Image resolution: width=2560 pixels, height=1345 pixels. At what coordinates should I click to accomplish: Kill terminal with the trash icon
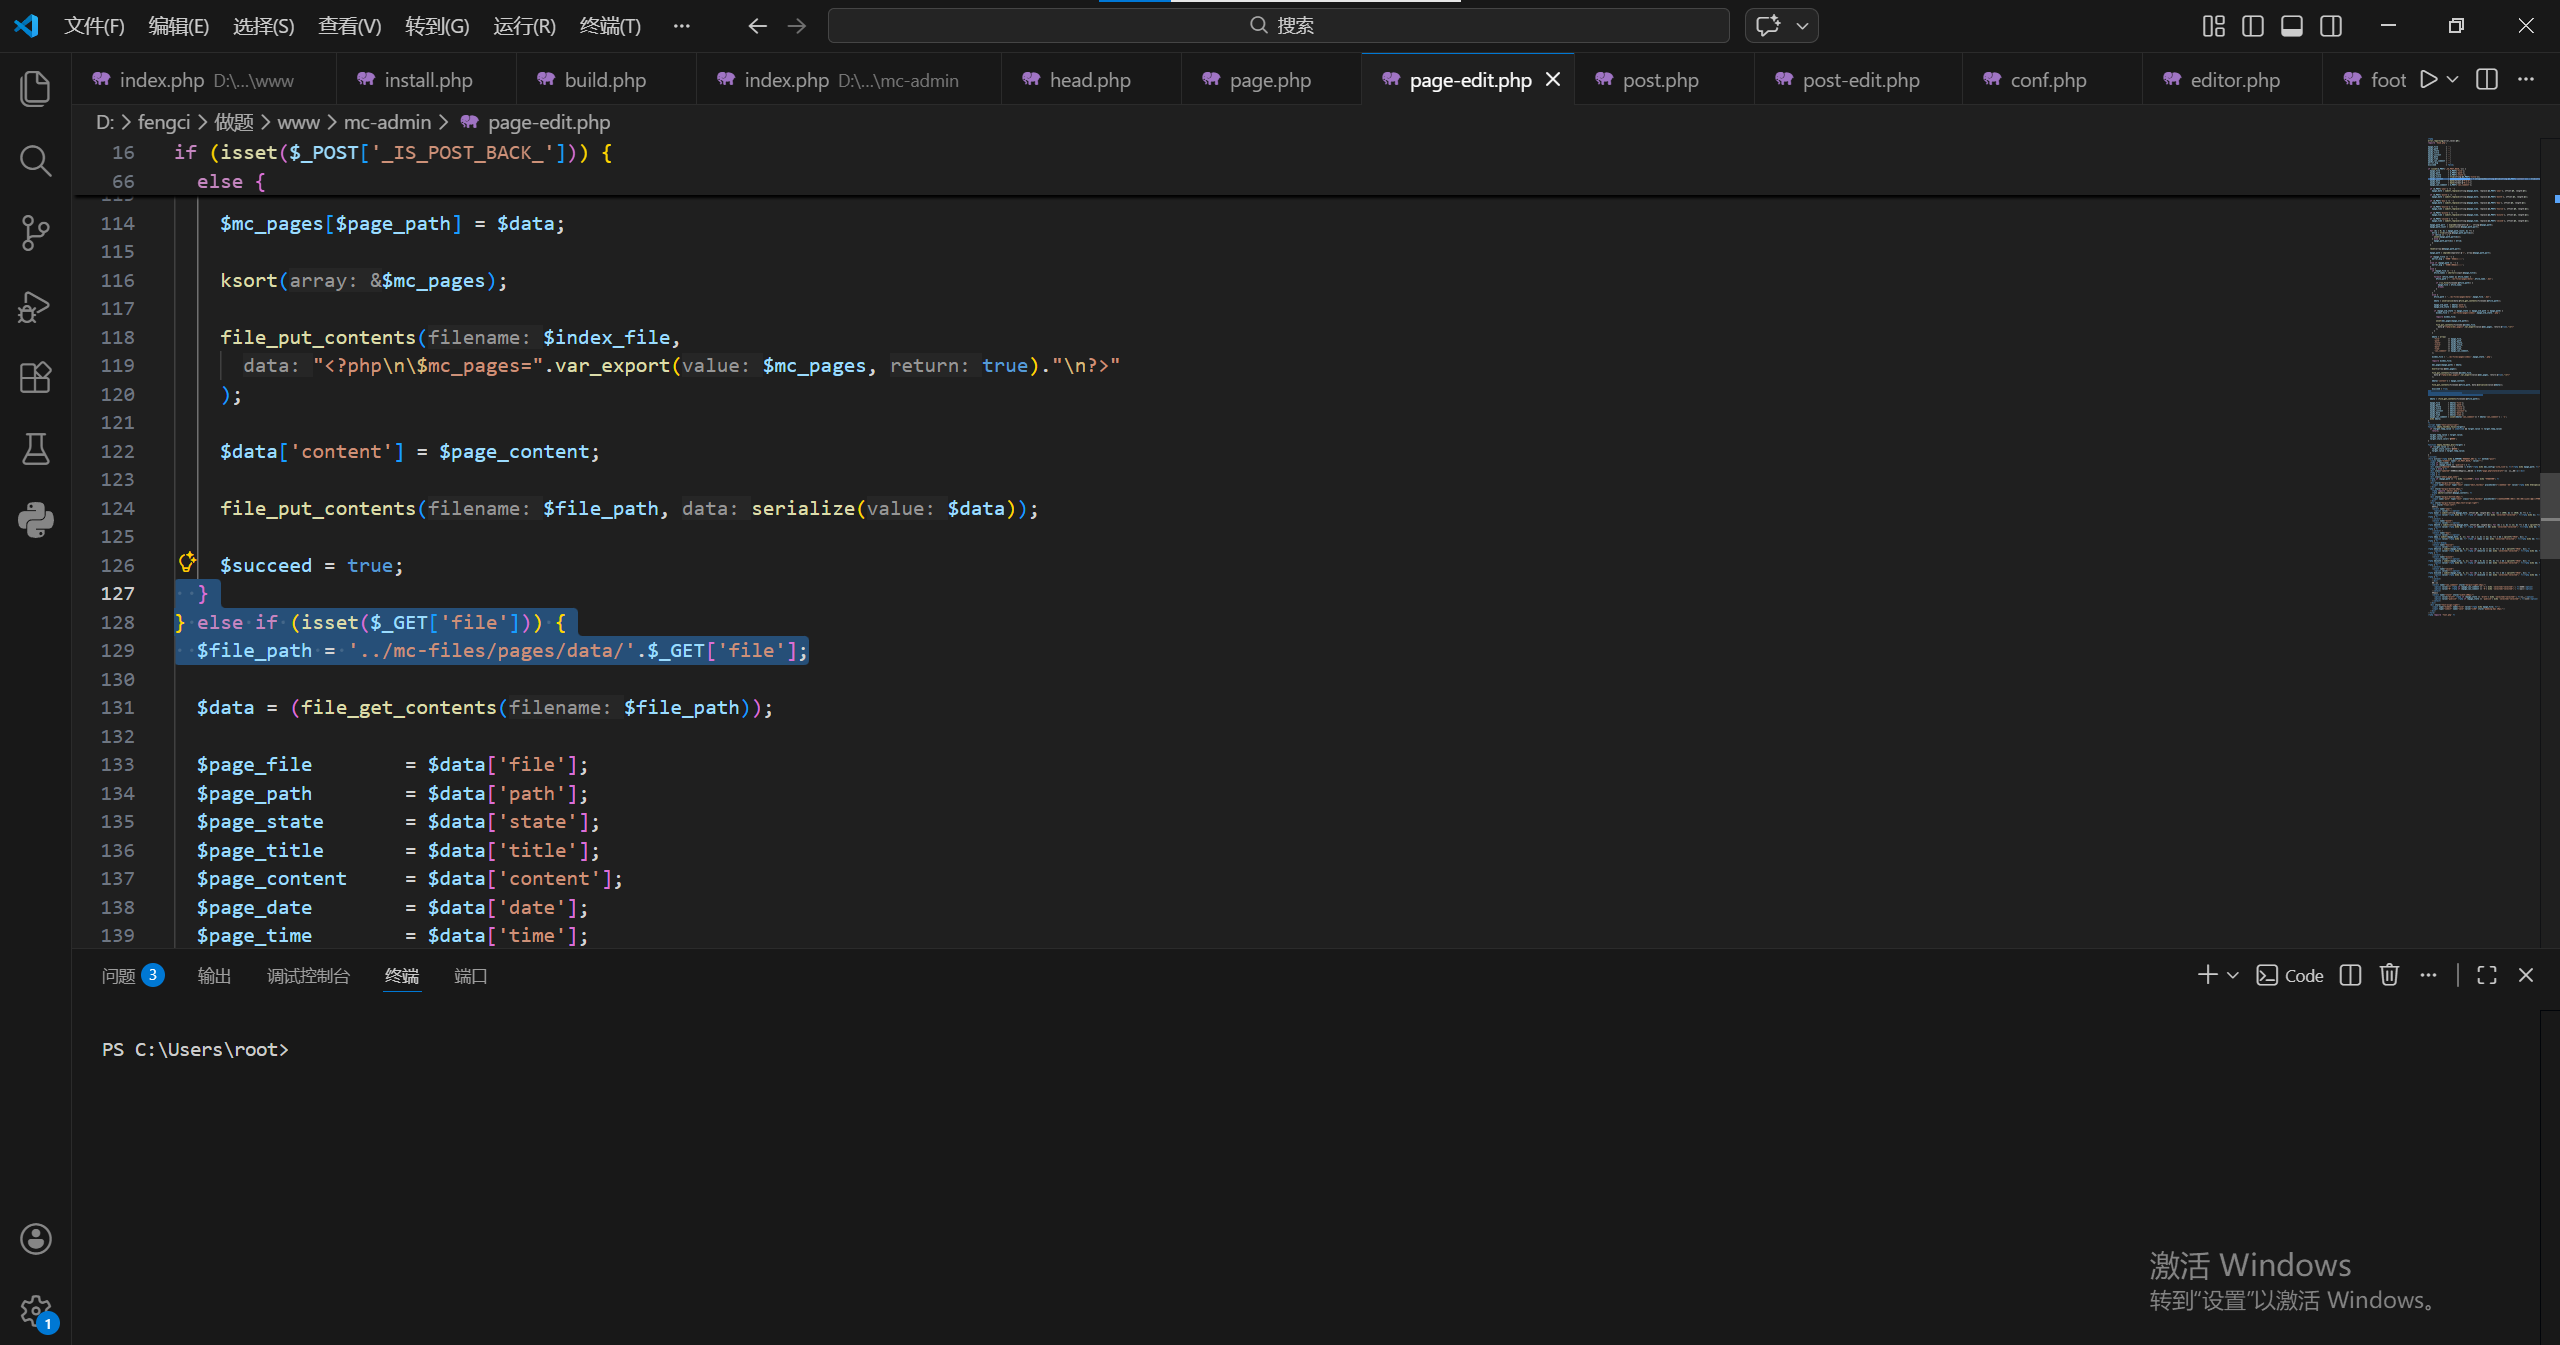(x=2389, y=975)
